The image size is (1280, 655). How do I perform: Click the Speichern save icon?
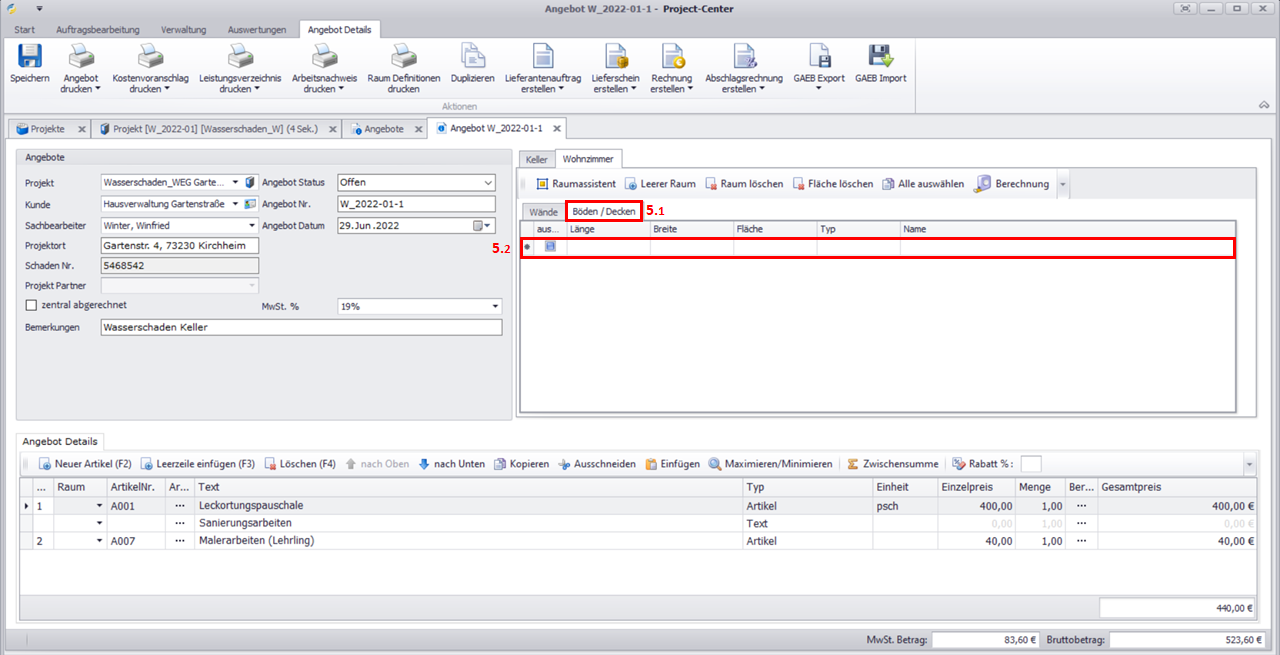click(29, 58)
